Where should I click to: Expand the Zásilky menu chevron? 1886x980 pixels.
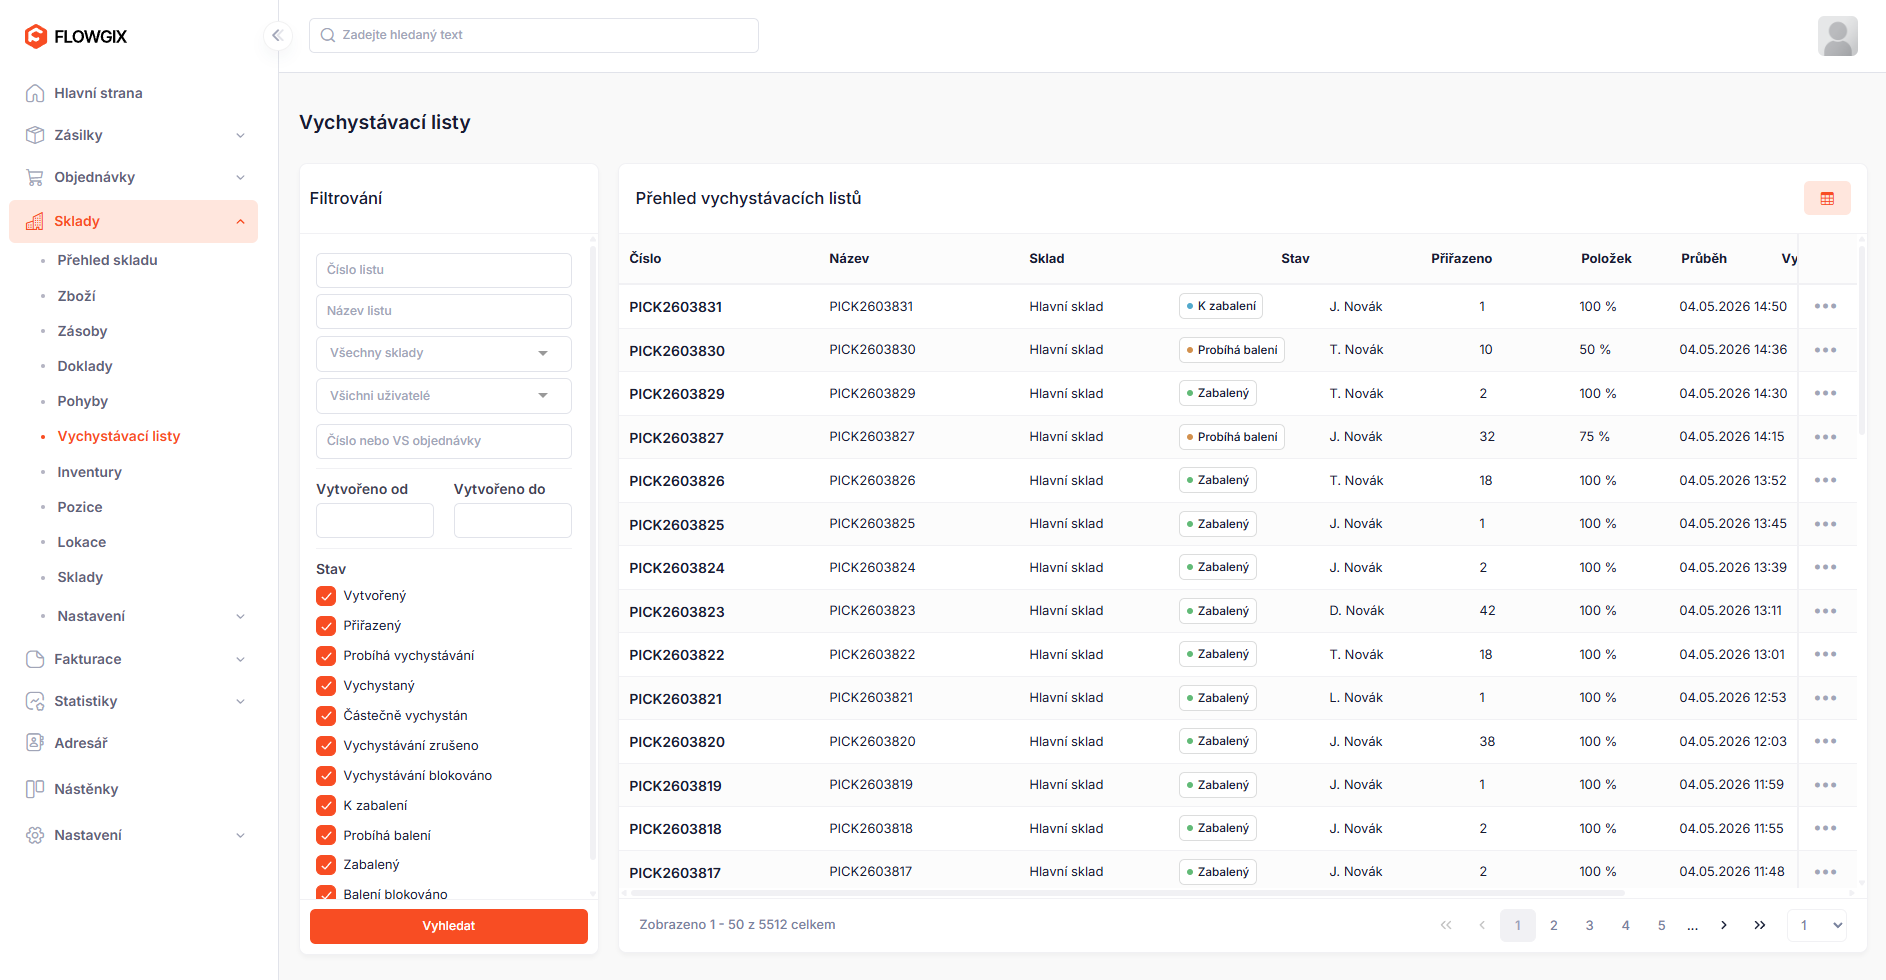[x=240, y=135]
